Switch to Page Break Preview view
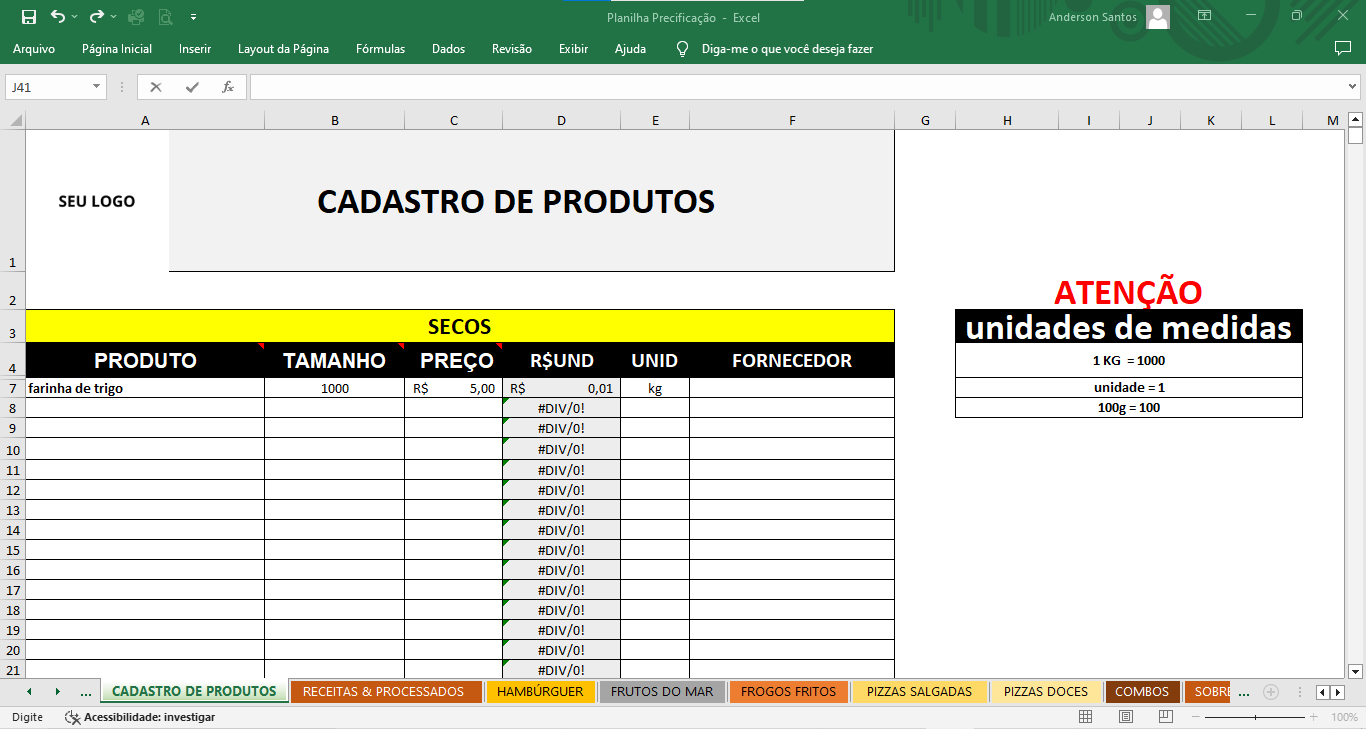 (1164, 717)
